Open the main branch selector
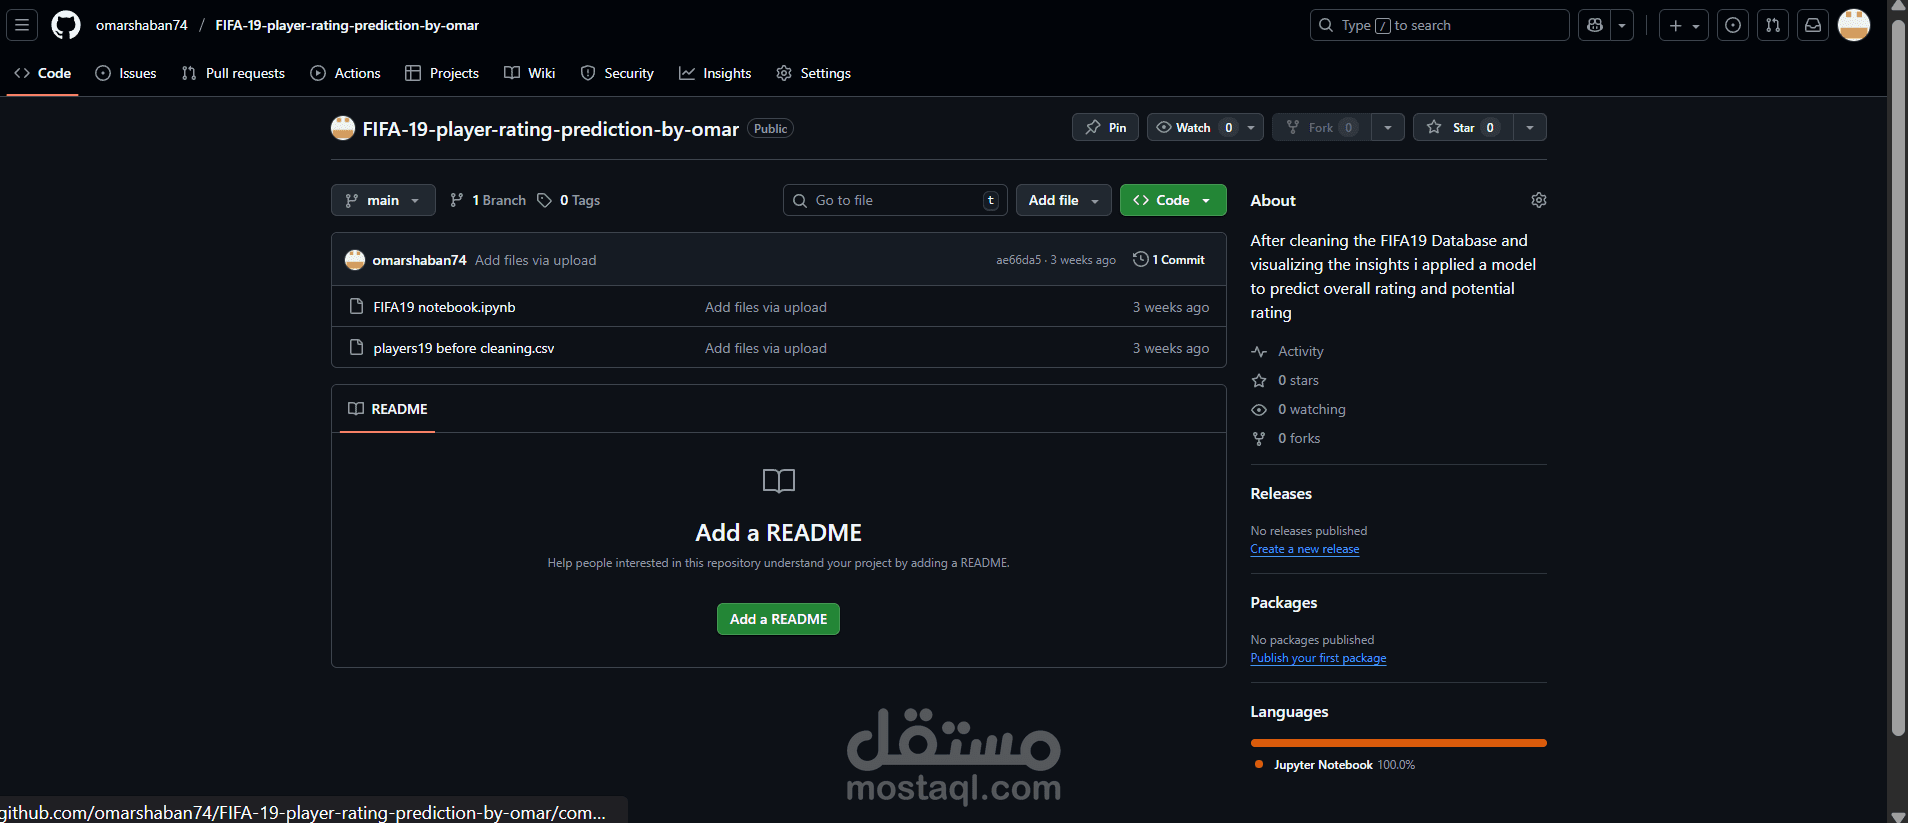The image size is (1908, 823). [x=383, y=200]
